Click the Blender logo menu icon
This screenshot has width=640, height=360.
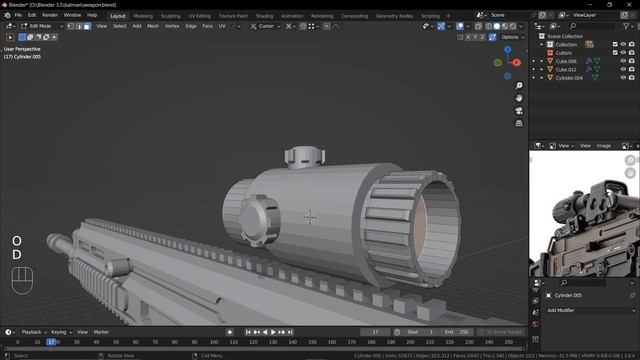click(7, 15)
